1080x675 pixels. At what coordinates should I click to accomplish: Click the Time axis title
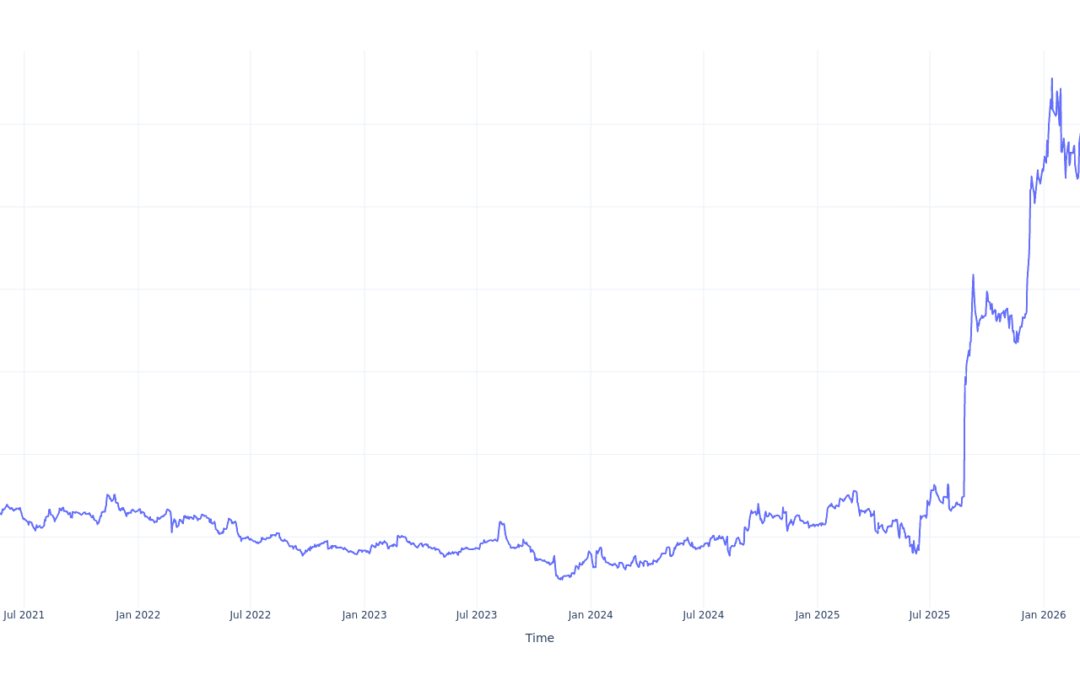(540, 638)
